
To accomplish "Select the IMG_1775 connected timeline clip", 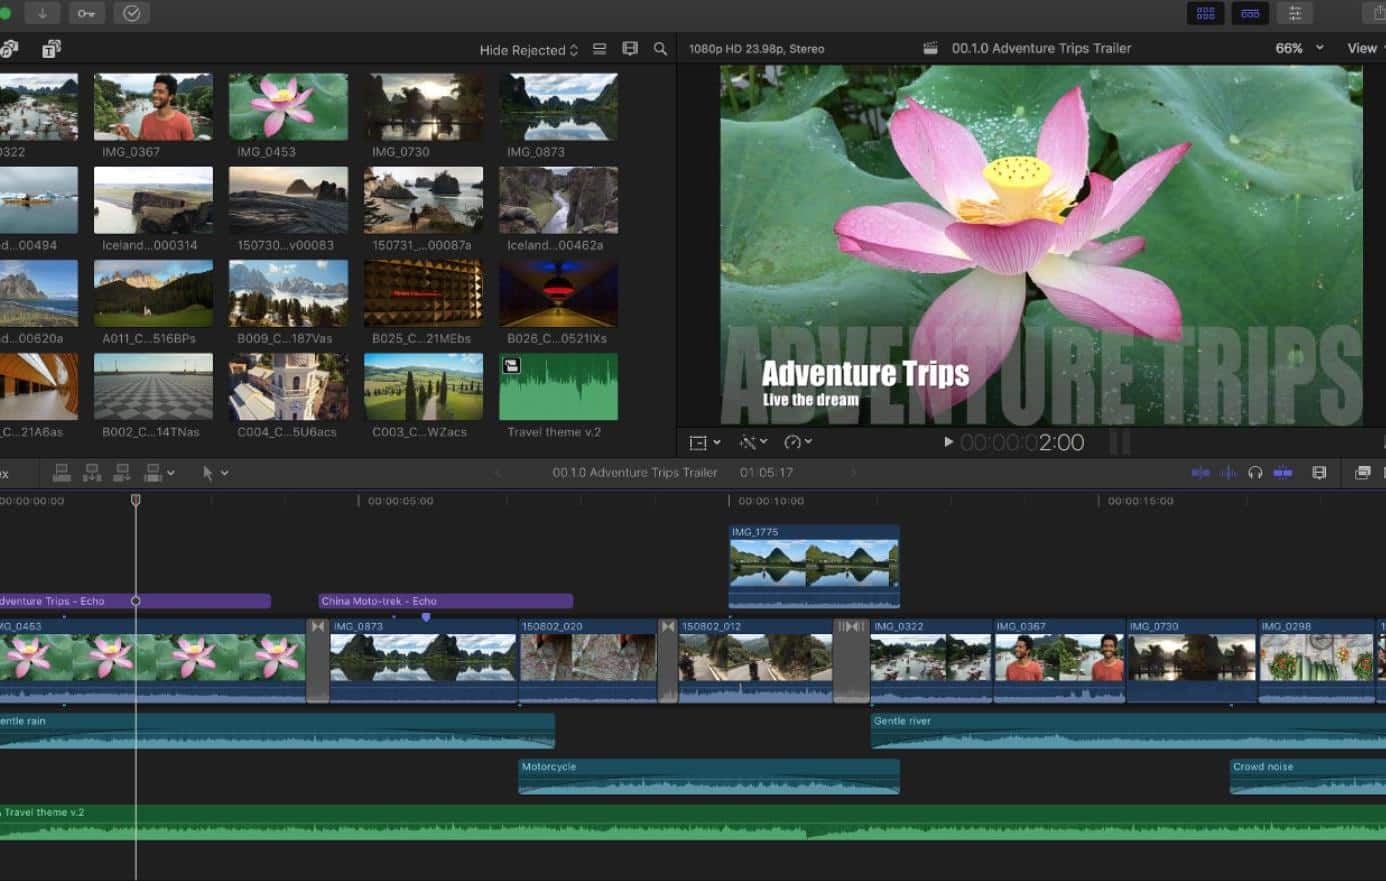I will (x=814, y=566).
